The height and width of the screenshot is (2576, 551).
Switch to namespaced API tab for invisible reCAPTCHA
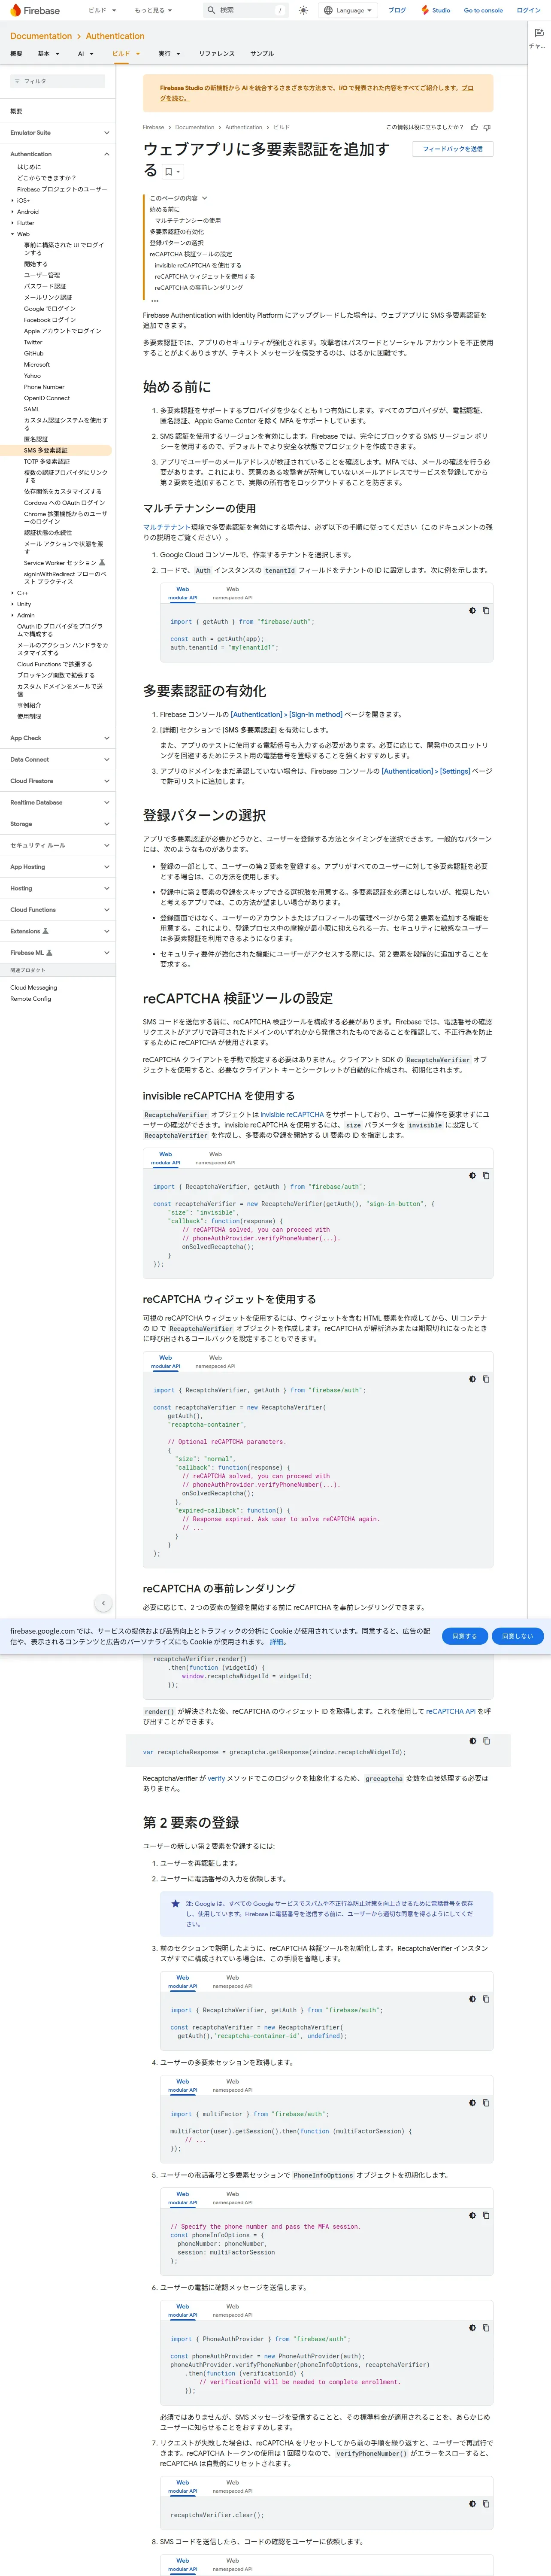[x=215, y=1158]
